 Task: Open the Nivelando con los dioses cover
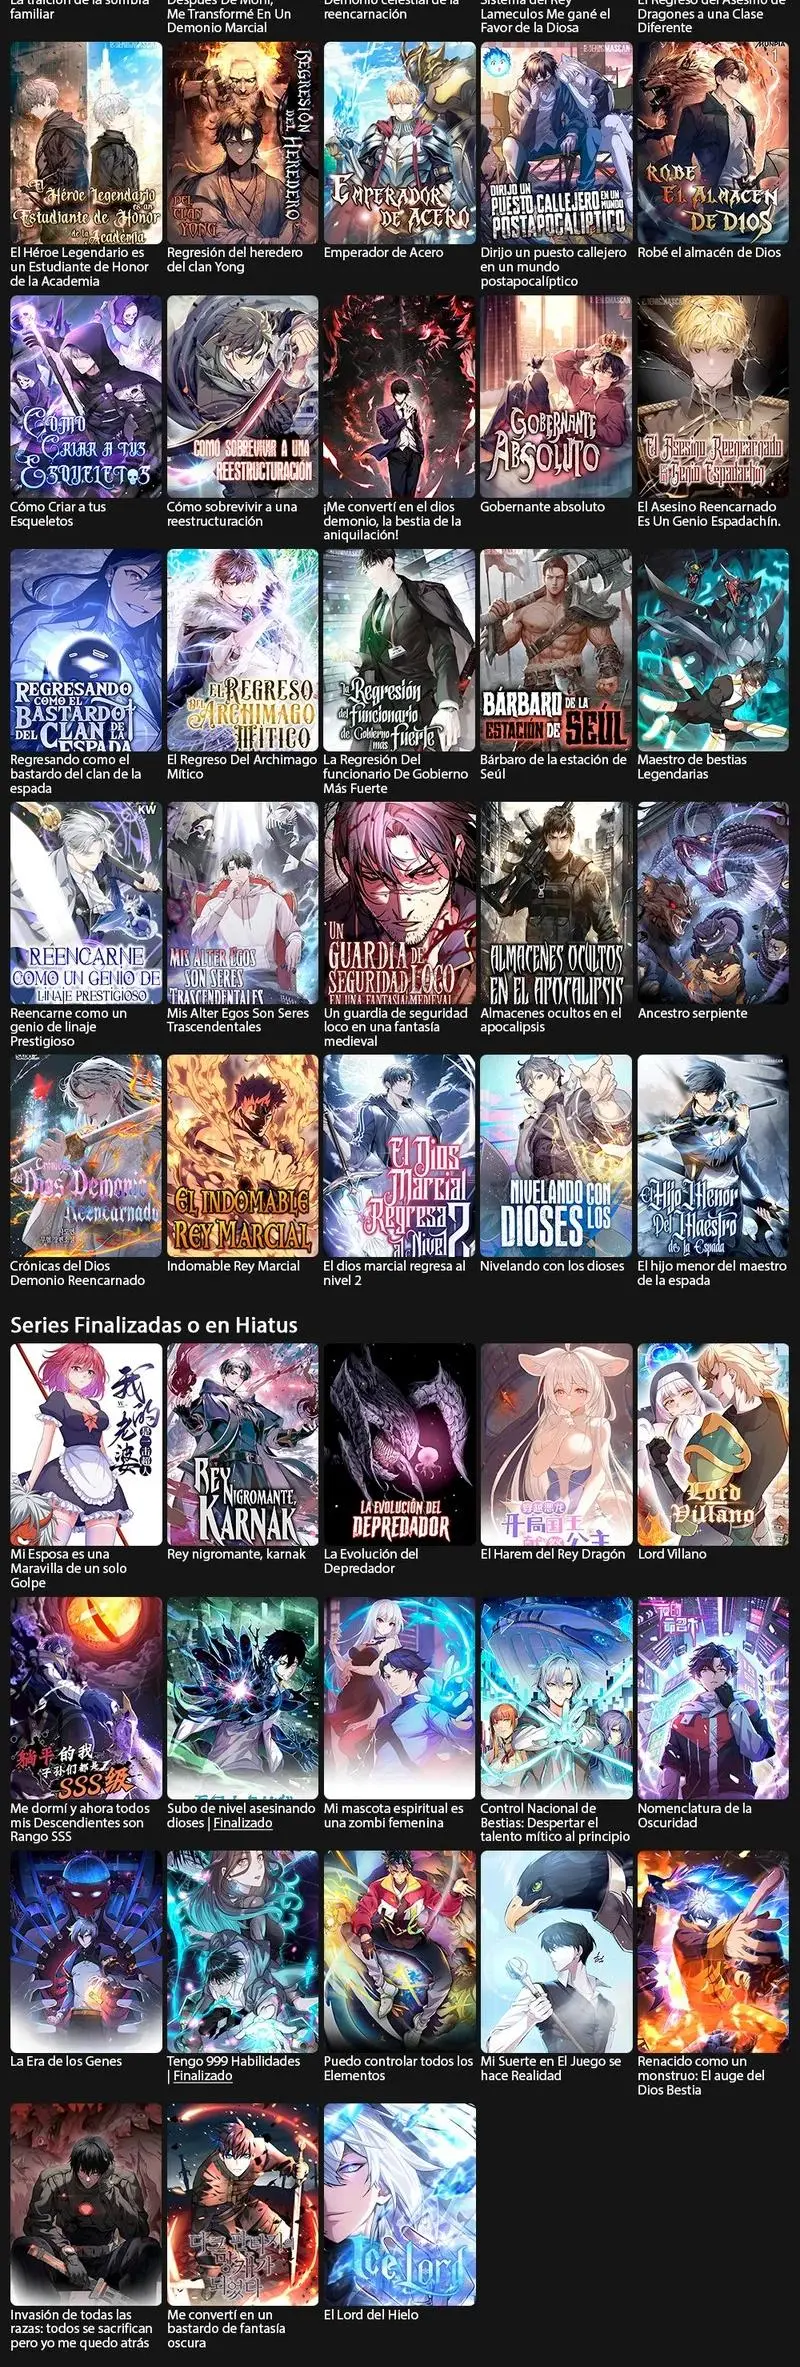pyautogui.click(x=556, y=1156)
